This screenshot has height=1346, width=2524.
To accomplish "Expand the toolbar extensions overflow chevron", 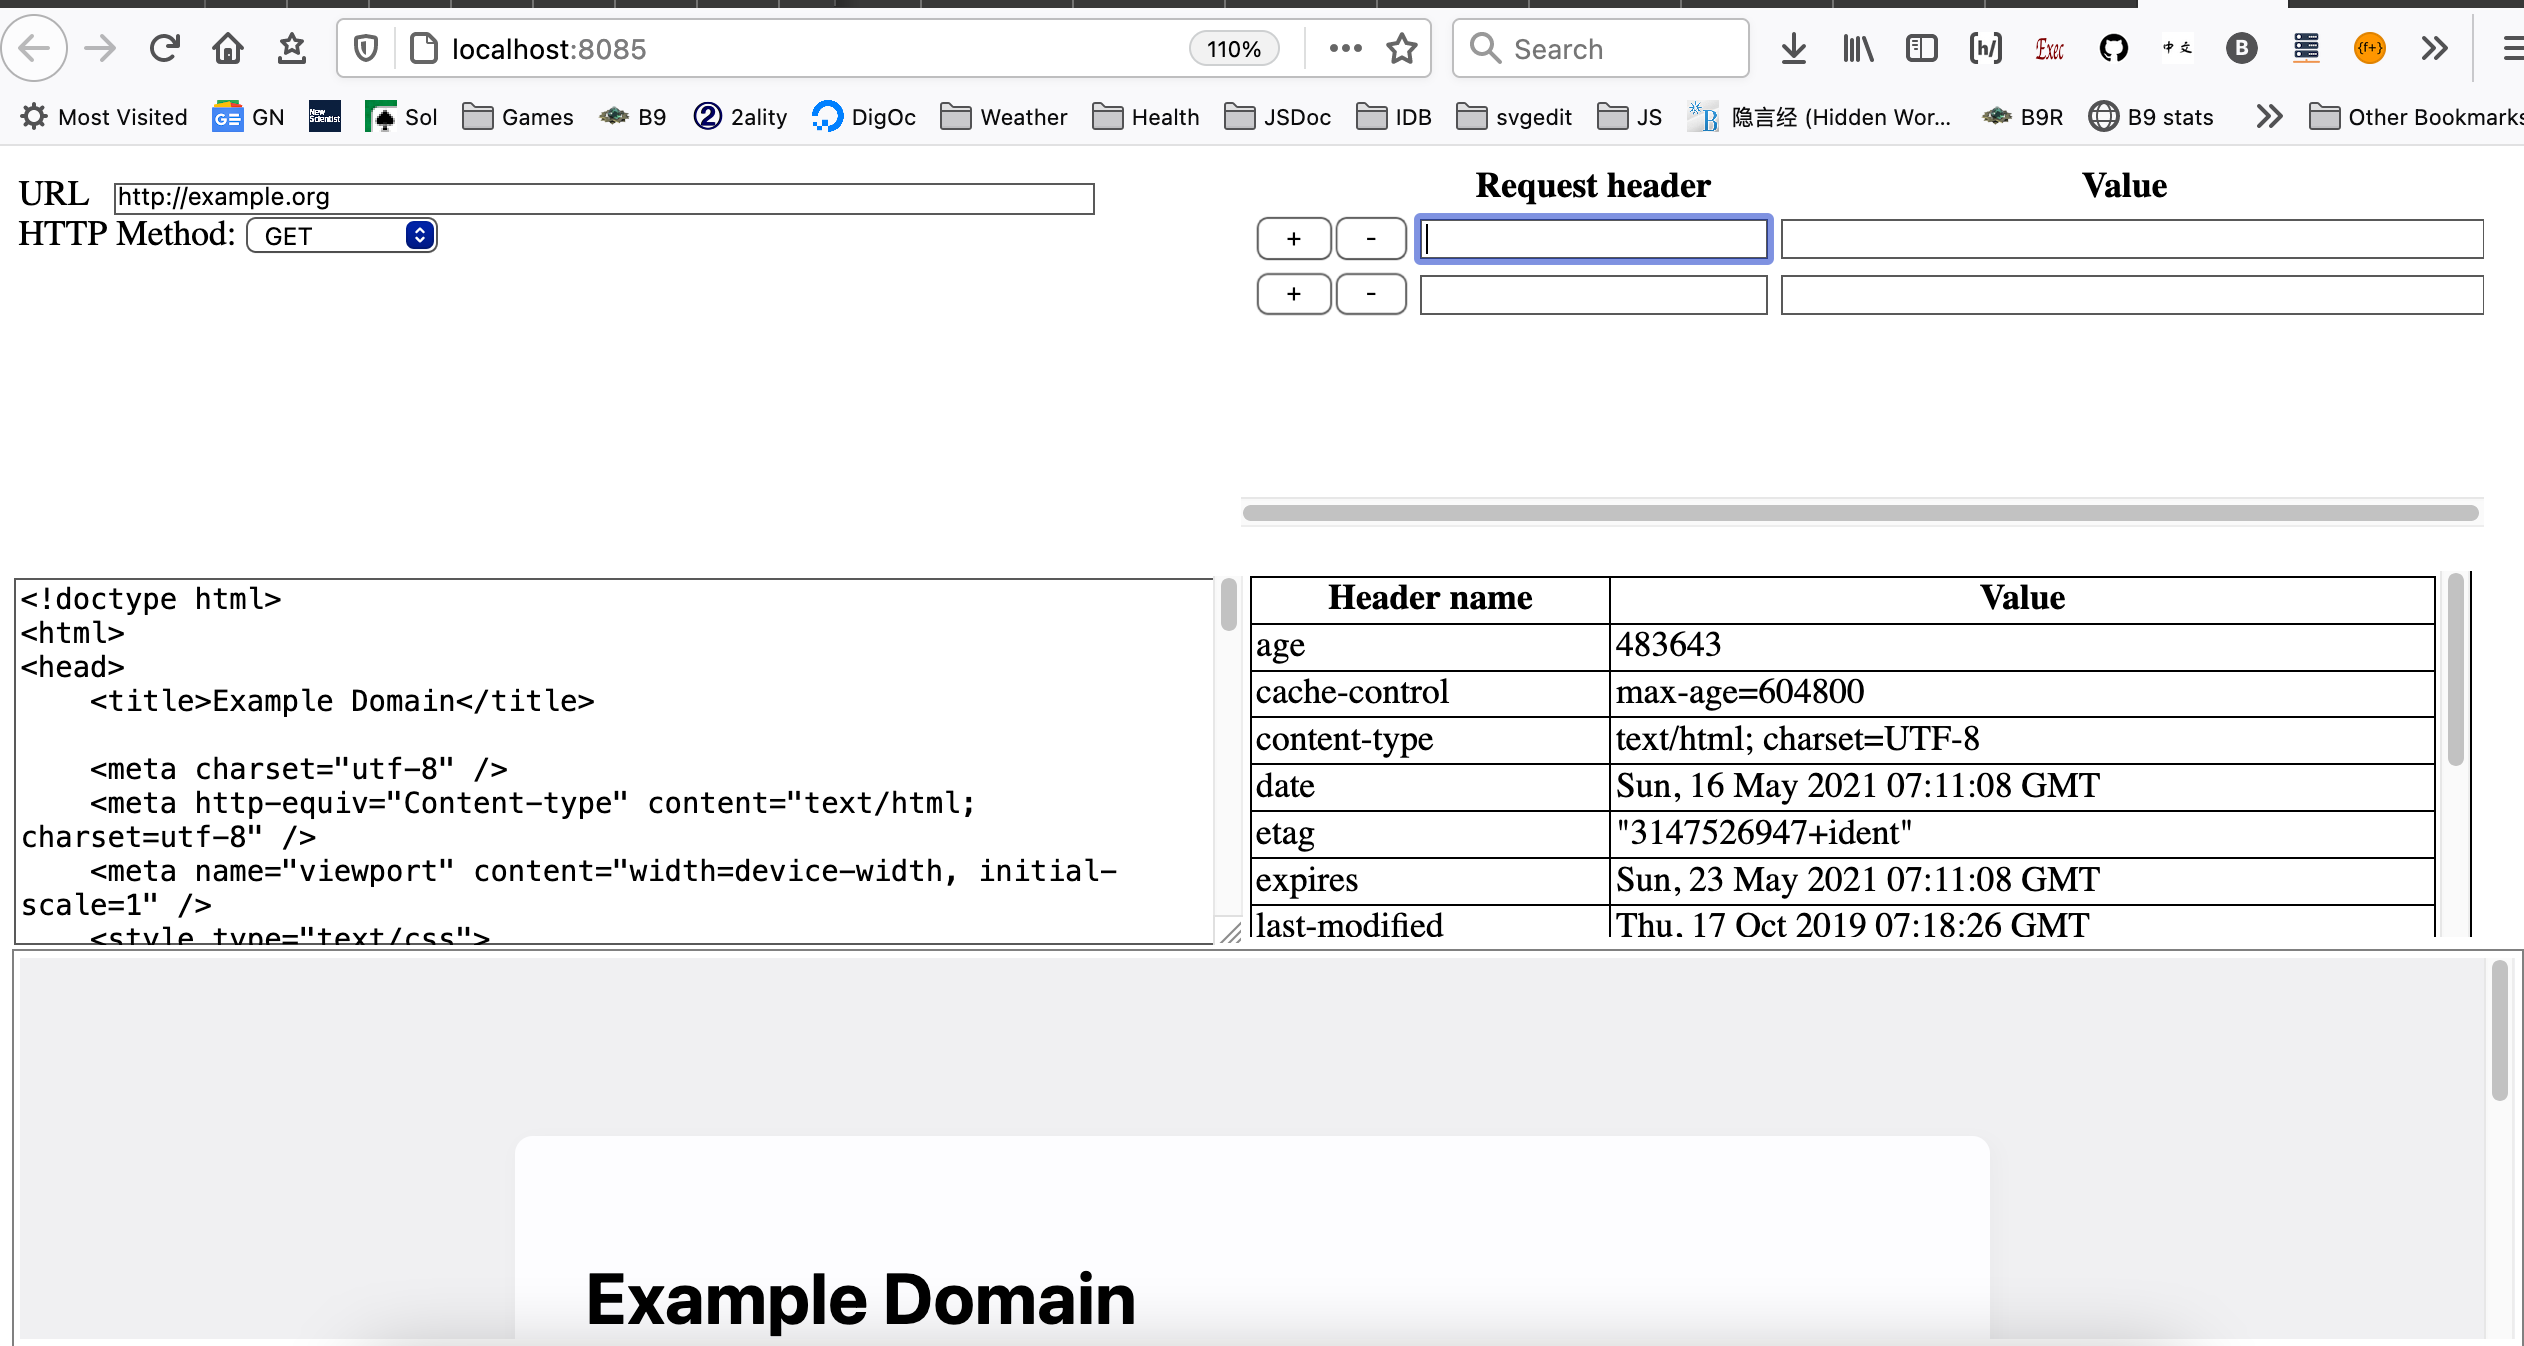I will tap(2434, 48).
